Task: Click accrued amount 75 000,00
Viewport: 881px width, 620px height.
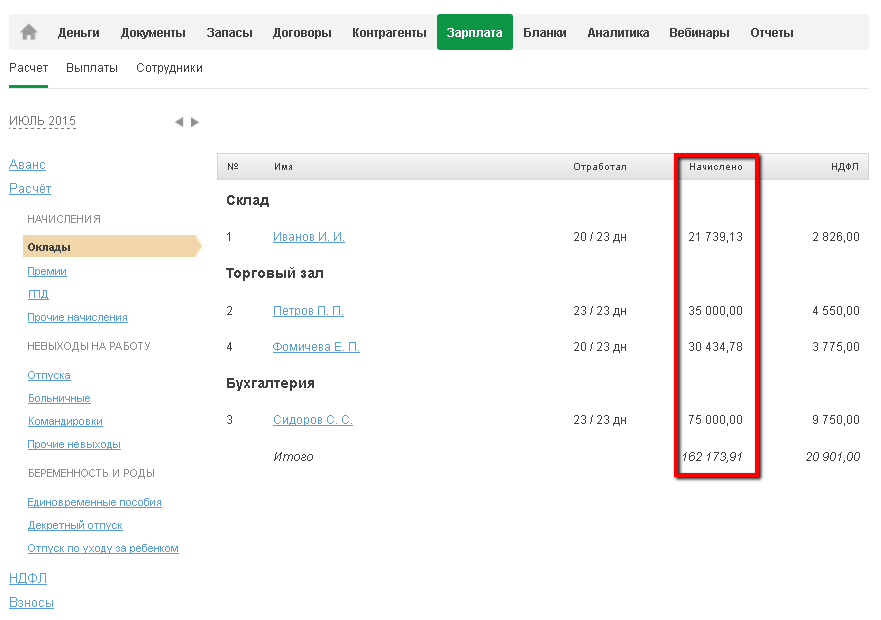Action: coord(715,420)
